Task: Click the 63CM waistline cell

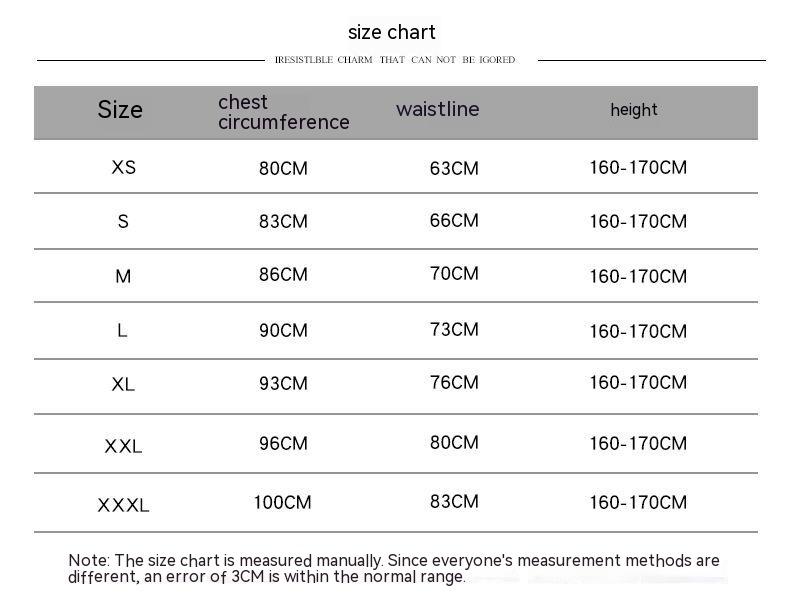Action: [454, 168]
